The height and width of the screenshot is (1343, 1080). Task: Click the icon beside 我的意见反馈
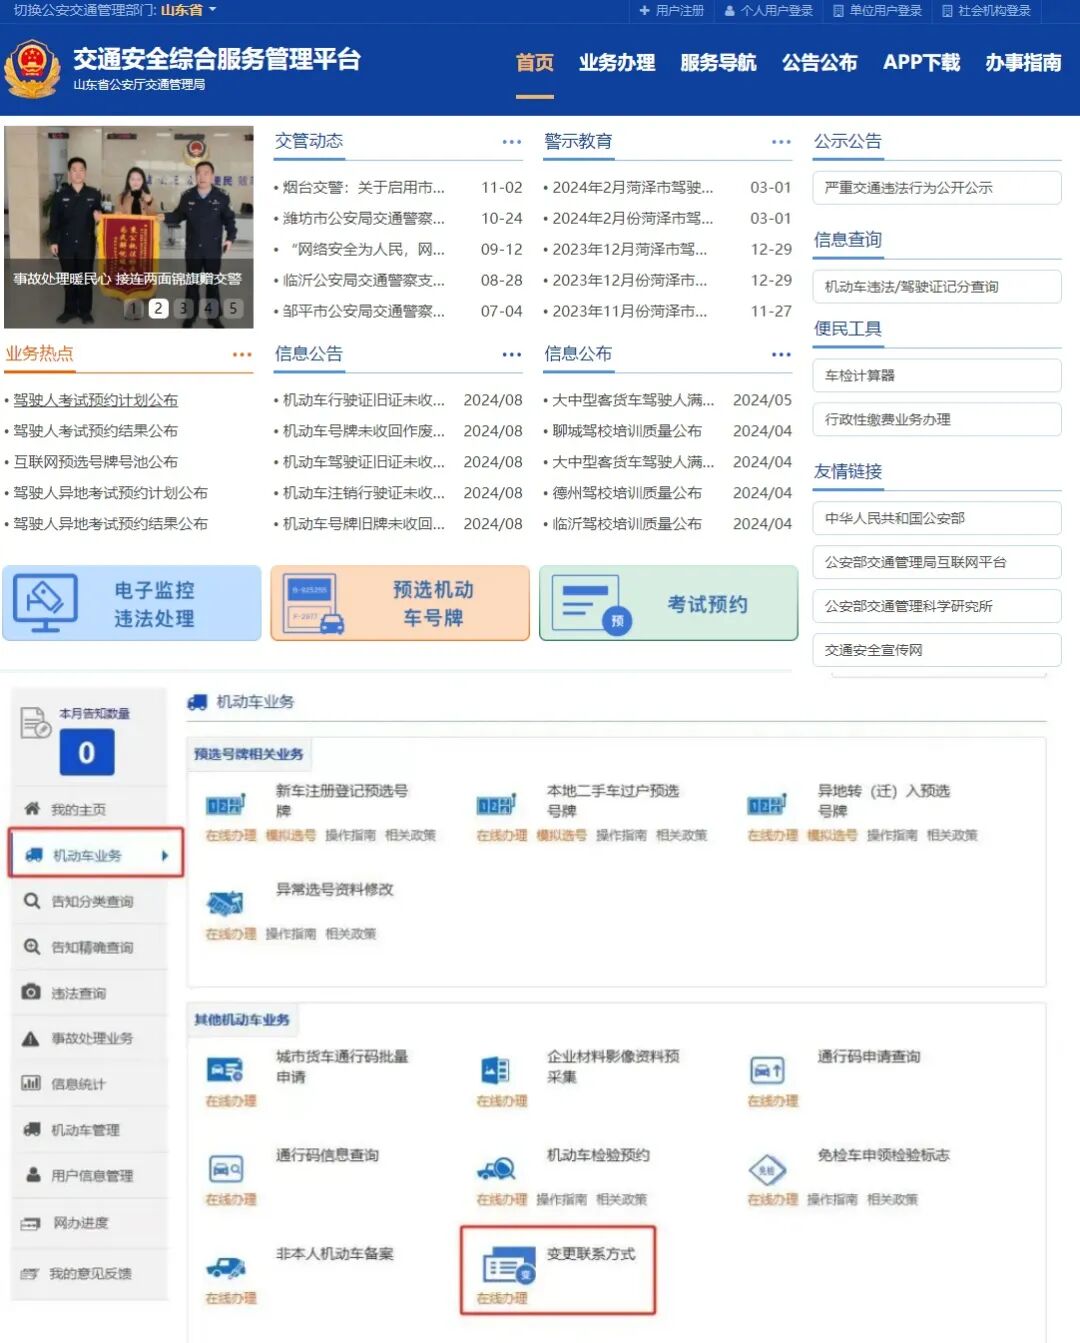click(x=30, y=1273)
